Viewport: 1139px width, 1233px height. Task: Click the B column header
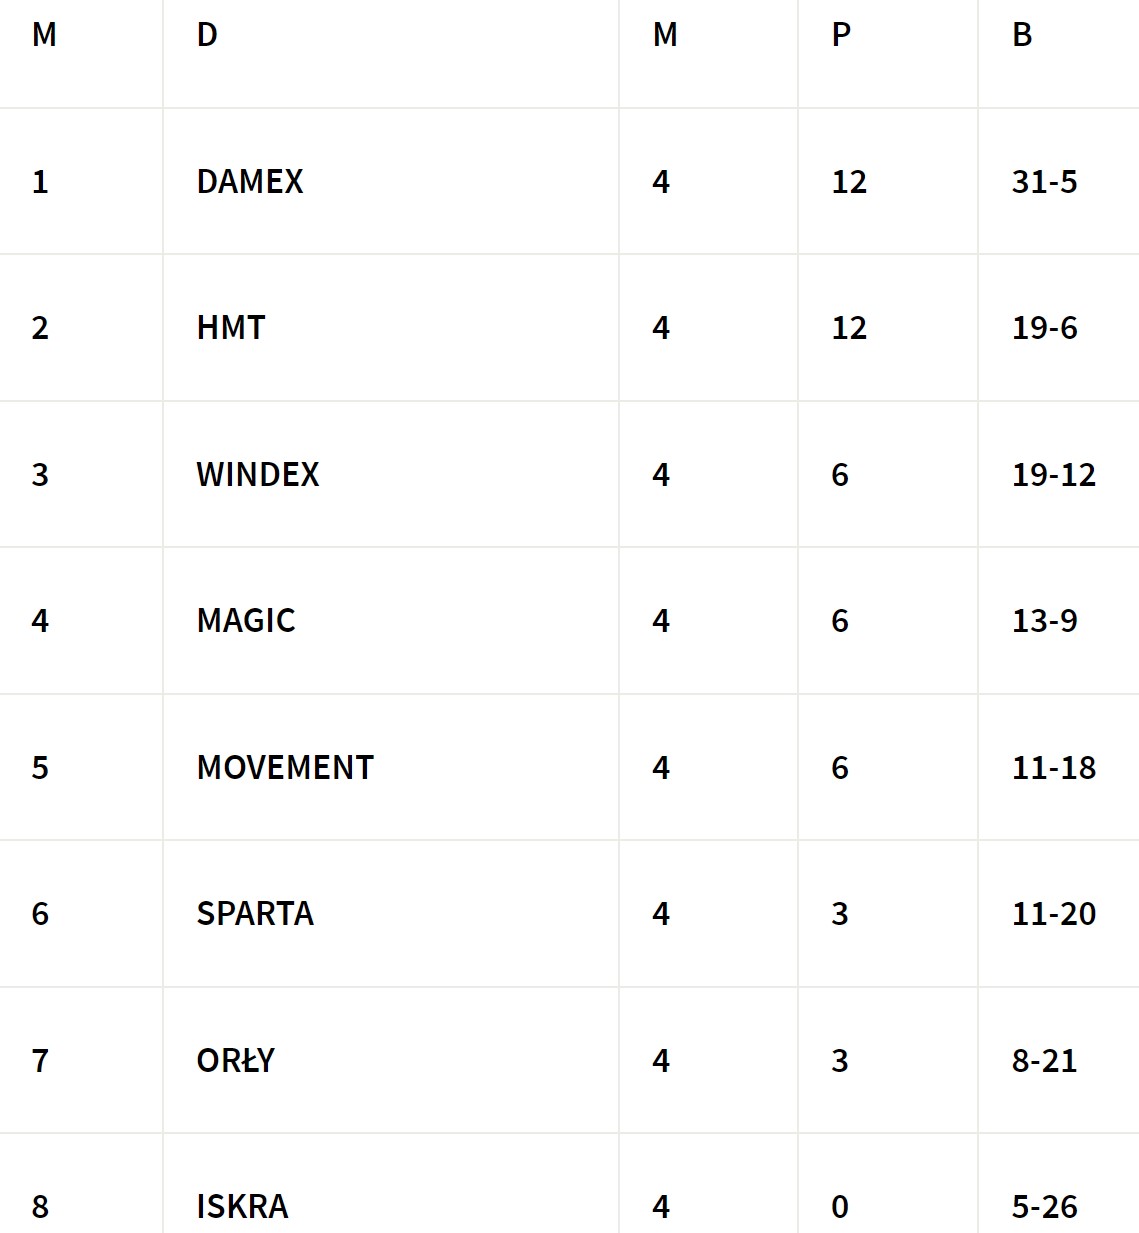pos(1022,36)
